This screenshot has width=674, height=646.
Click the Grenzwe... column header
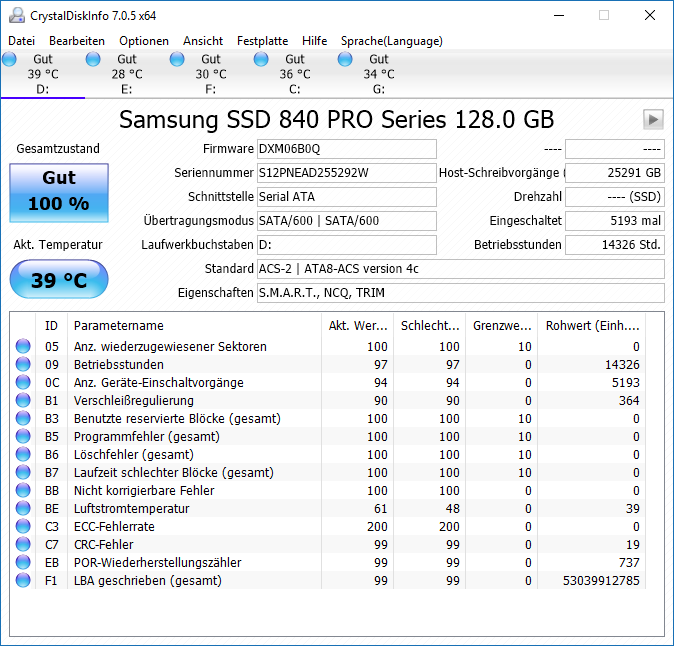point(502,326)
